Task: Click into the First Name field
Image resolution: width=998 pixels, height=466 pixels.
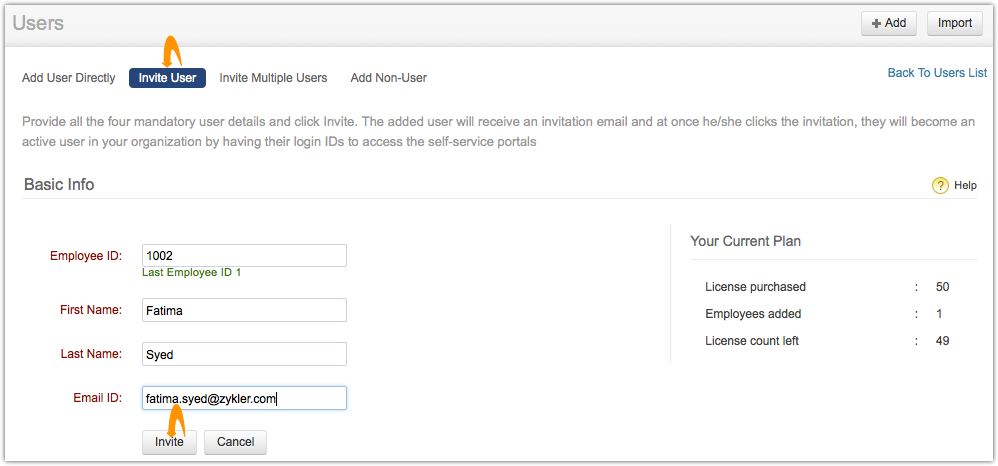Action: tap(244, 310)
